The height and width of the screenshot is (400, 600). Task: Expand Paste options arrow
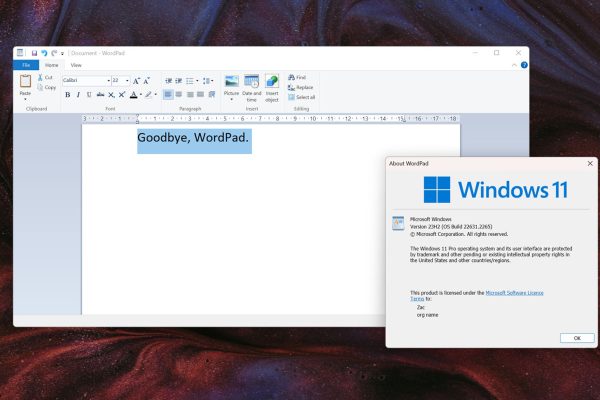[25, 100]
